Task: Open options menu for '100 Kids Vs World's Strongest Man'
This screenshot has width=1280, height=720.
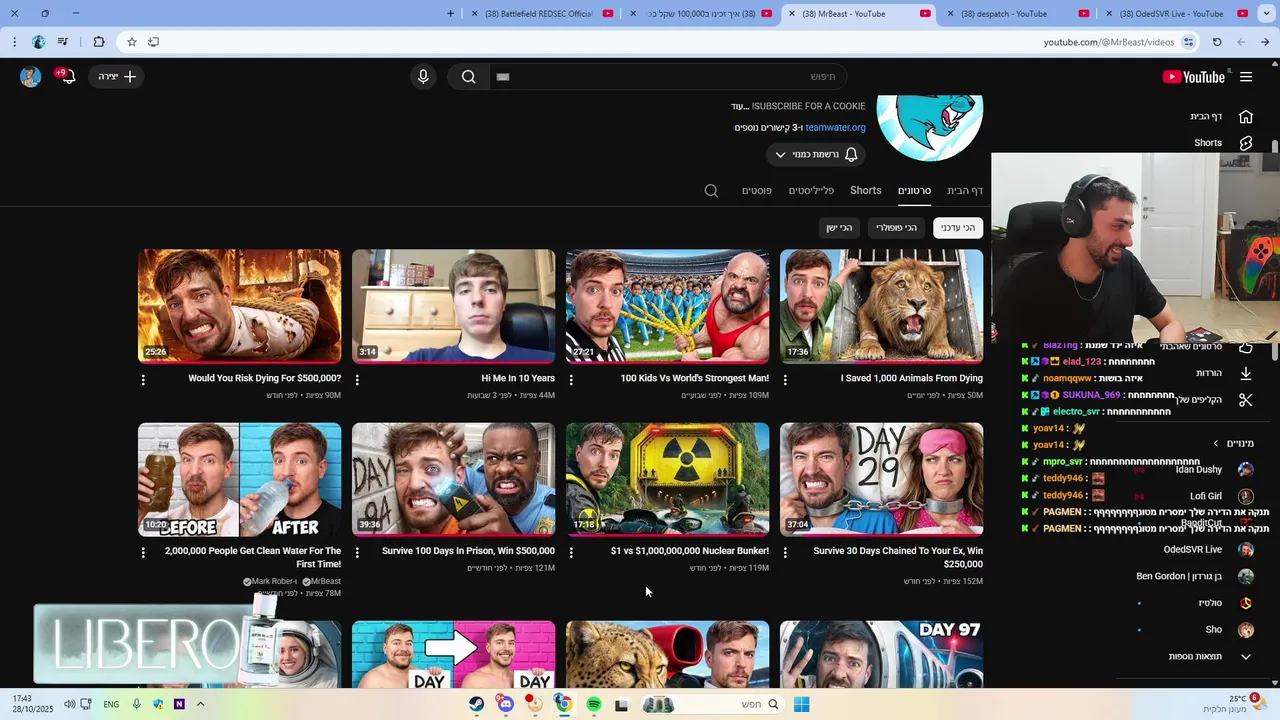Action: point(571,380)
